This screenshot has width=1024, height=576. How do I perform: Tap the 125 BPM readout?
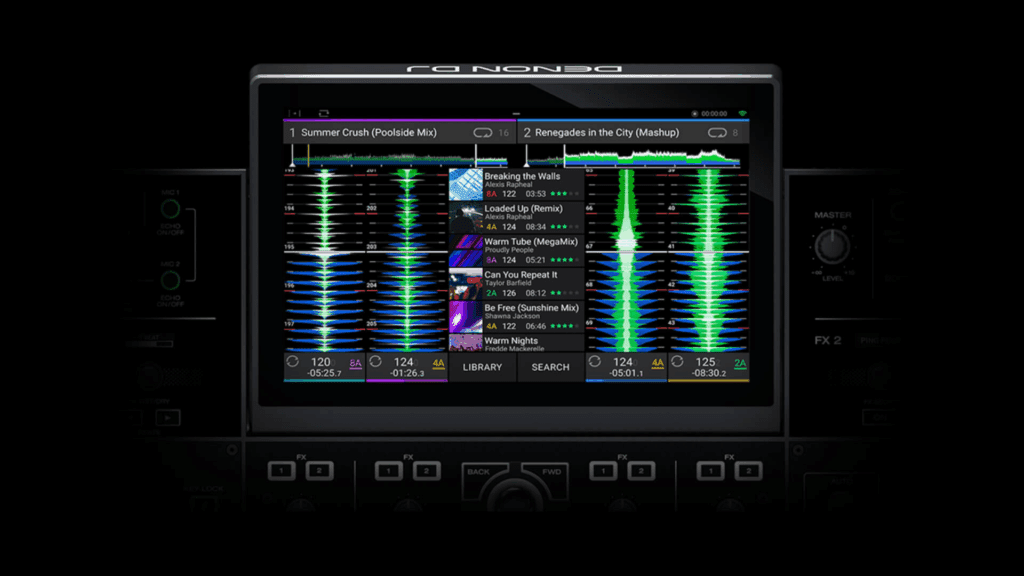[x=705, y=362]
